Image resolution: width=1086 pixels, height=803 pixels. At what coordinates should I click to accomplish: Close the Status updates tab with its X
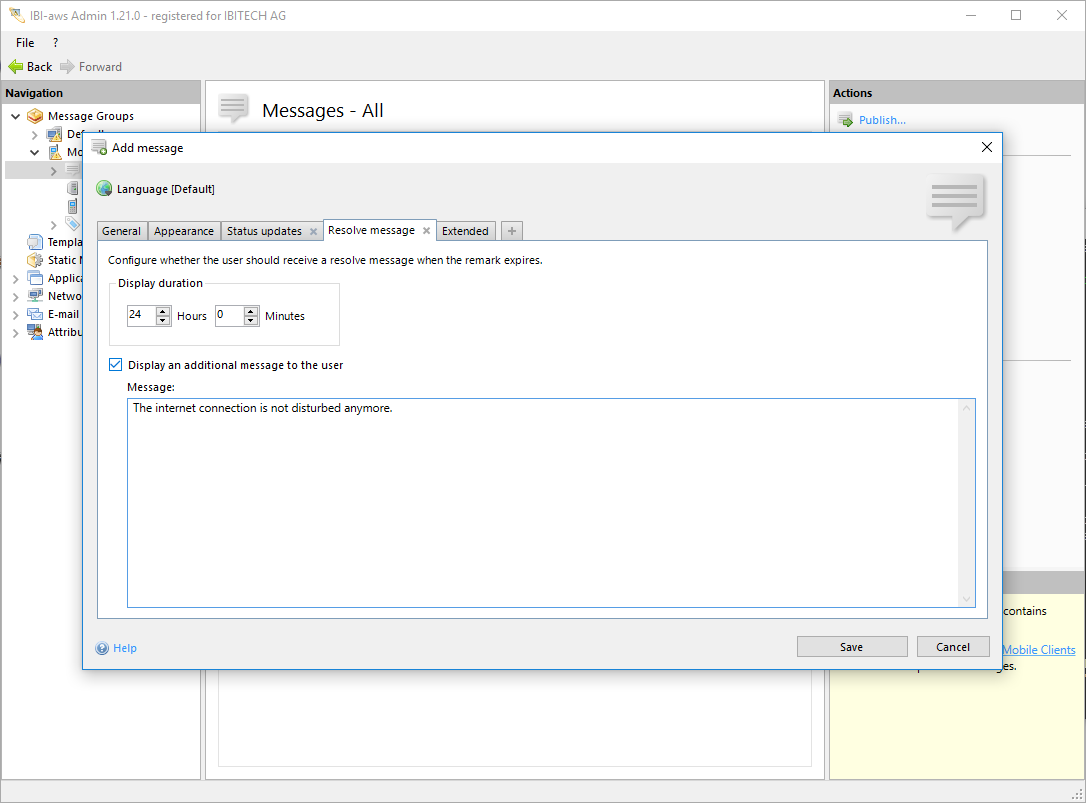(313, 231)
